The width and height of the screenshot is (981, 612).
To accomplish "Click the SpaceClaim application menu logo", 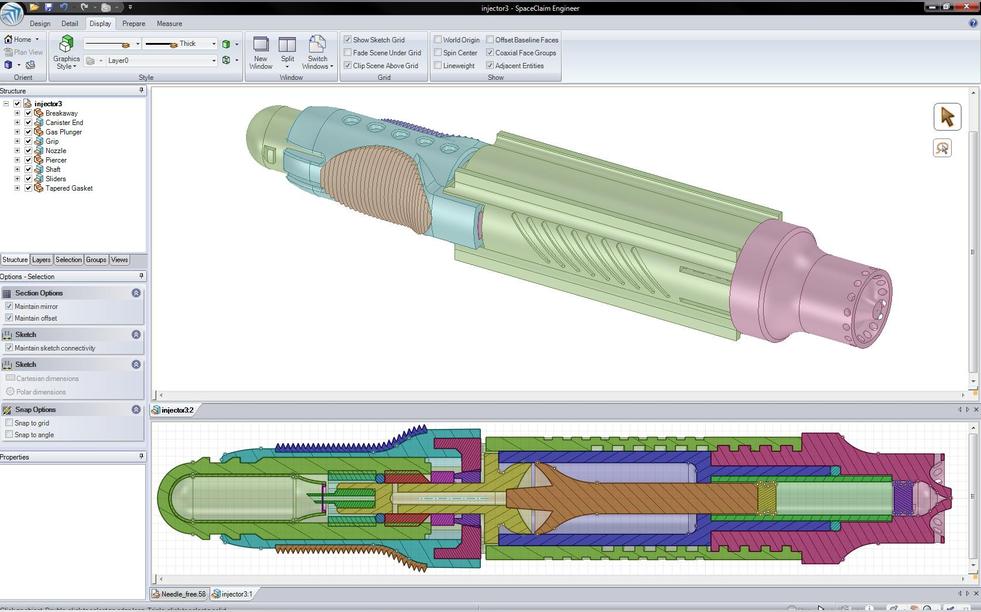I will 12,14.
